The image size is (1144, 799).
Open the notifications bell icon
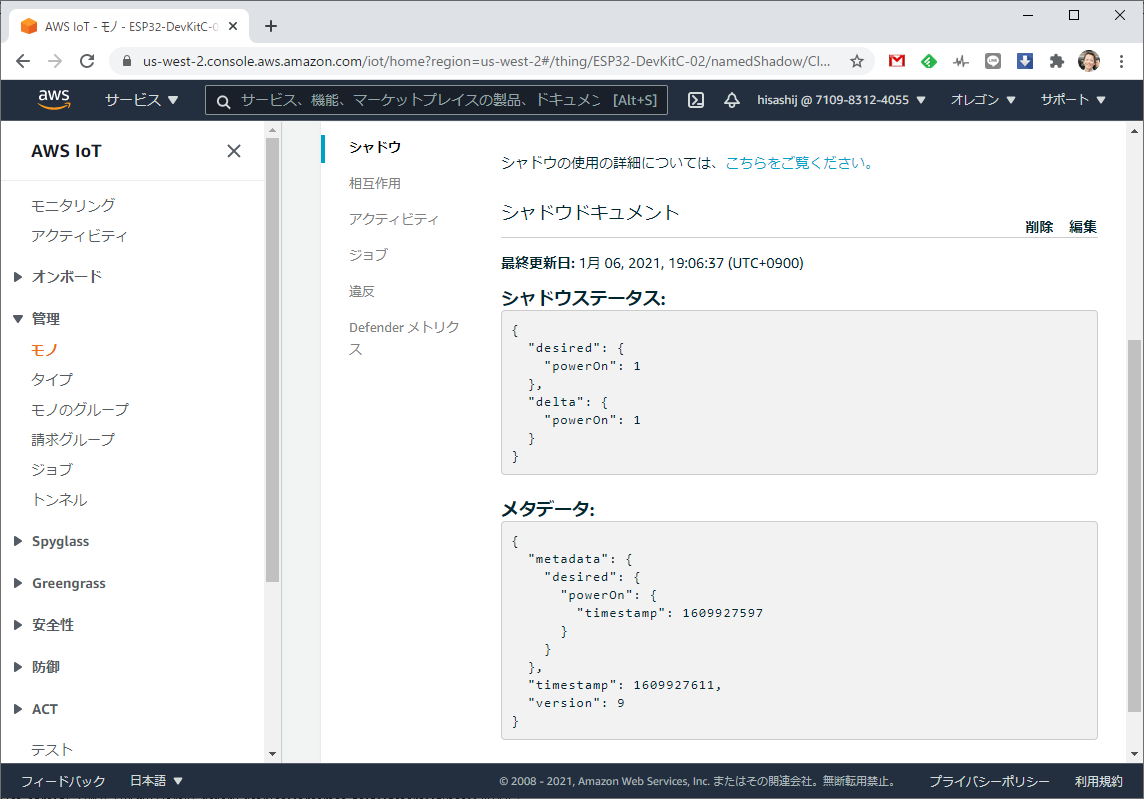click(732, 100)
